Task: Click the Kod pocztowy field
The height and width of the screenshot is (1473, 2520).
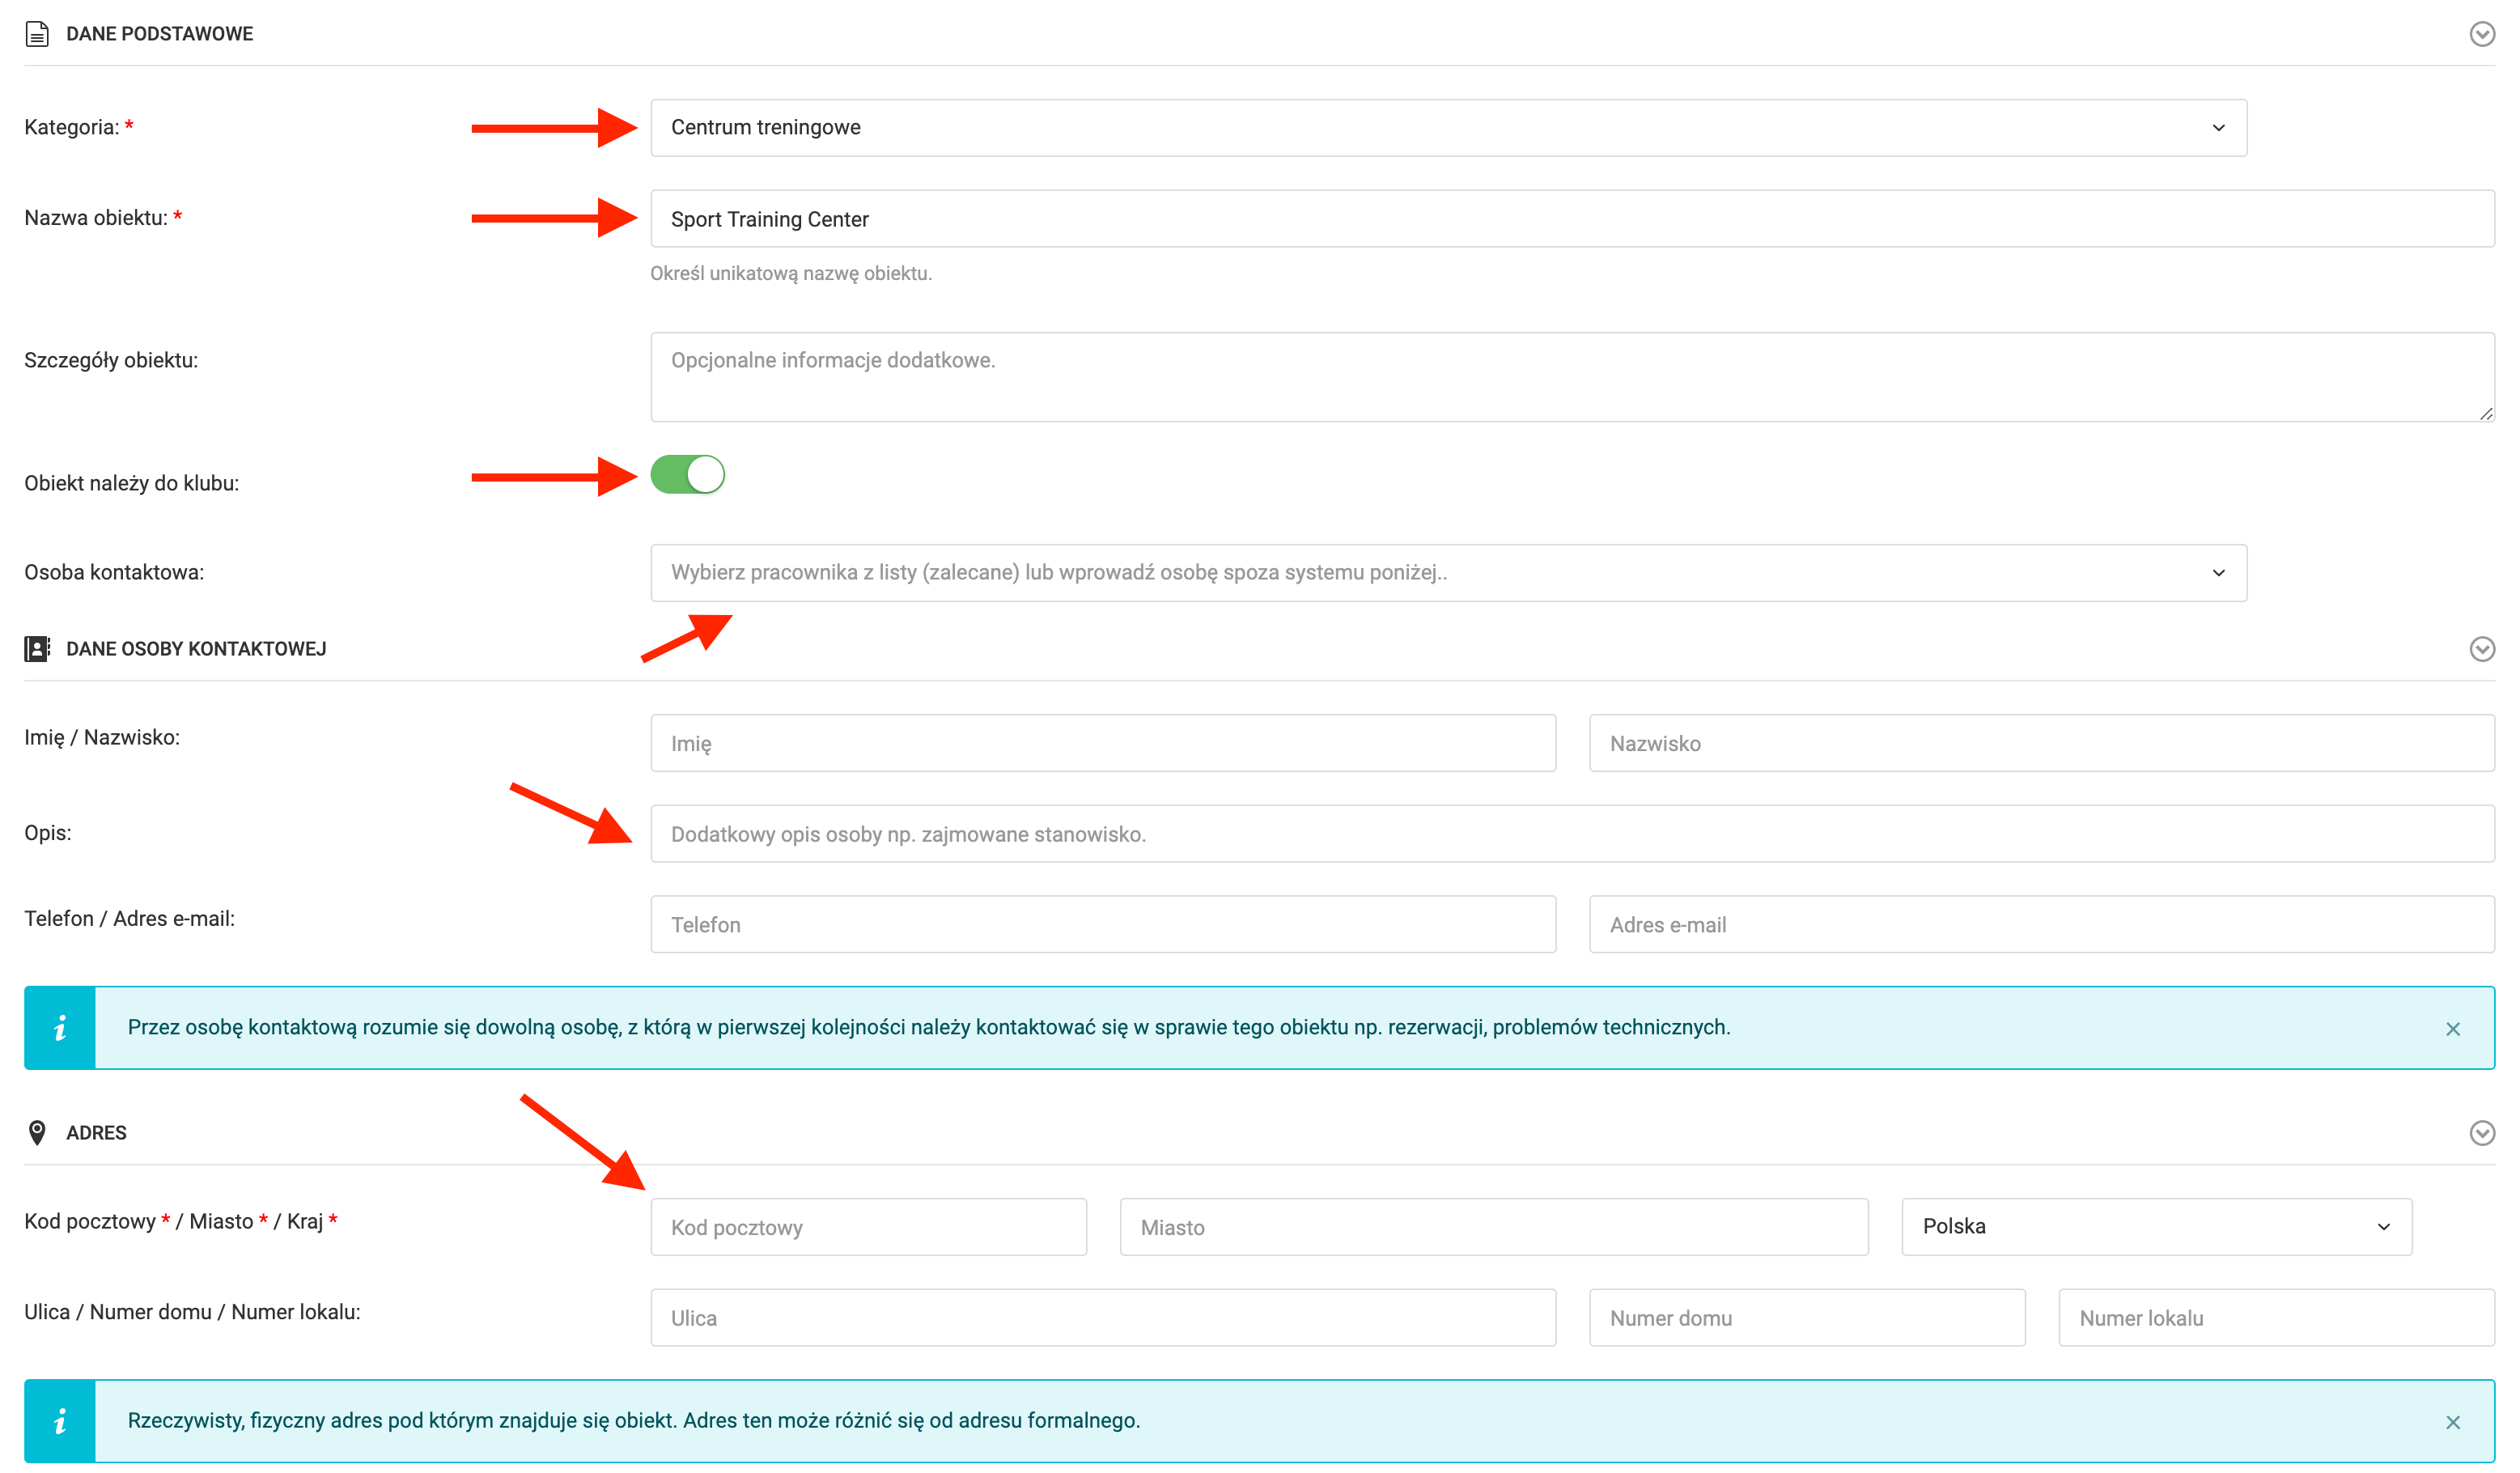Action: [868, 1227]
